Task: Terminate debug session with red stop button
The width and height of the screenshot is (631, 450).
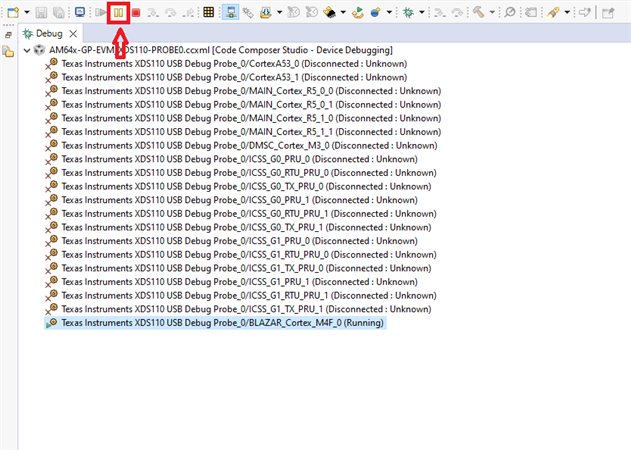Action: pos(136,13)
